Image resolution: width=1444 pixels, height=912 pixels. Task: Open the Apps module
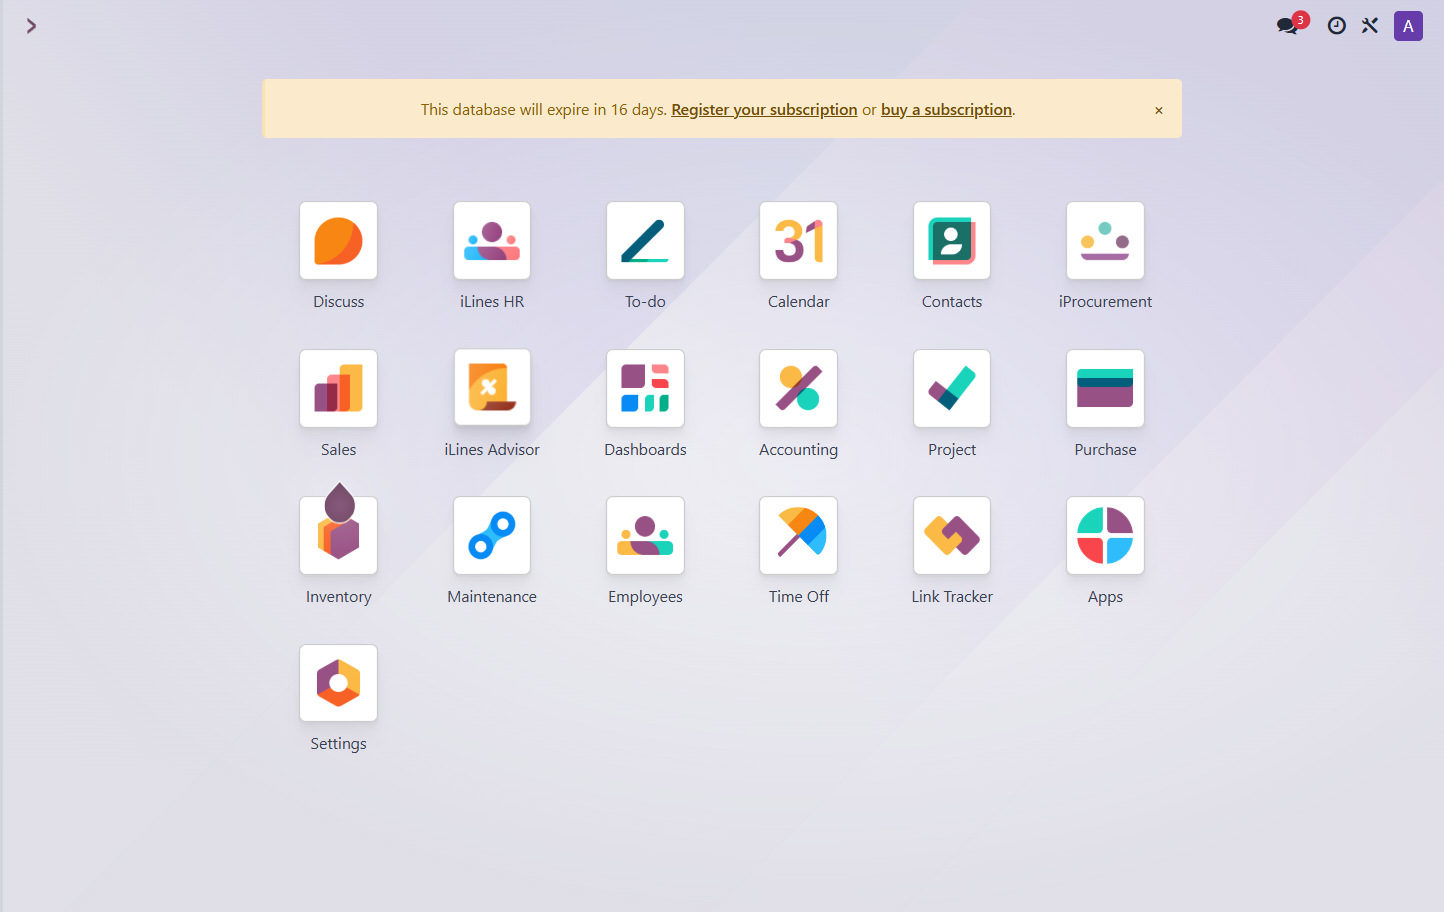[1105, 536]
